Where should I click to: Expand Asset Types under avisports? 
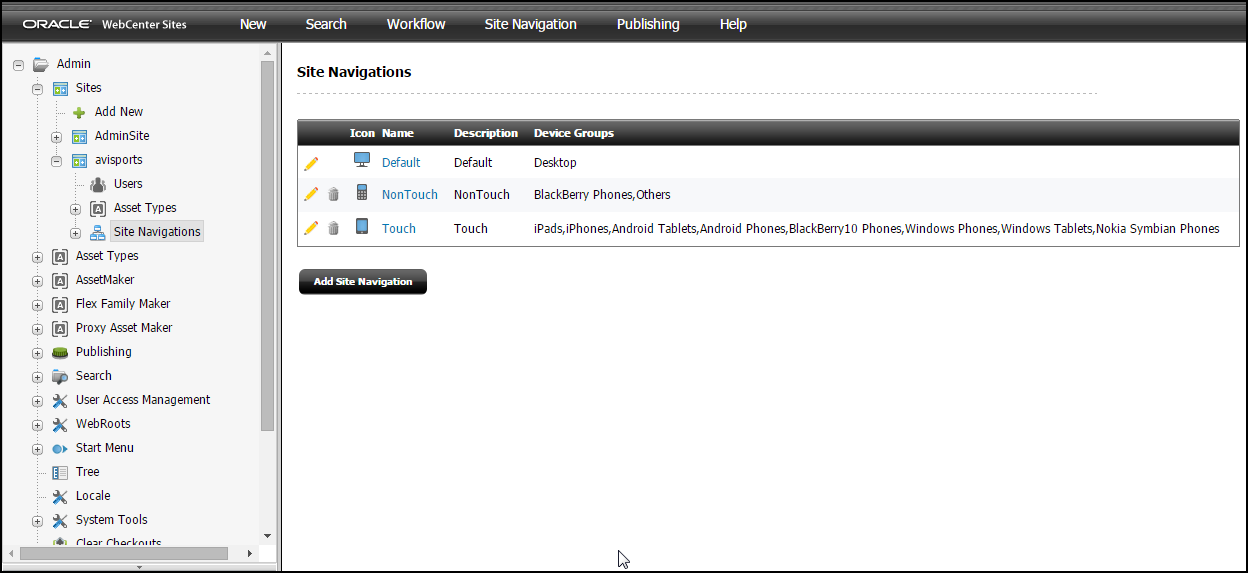(x=75, y=209)
